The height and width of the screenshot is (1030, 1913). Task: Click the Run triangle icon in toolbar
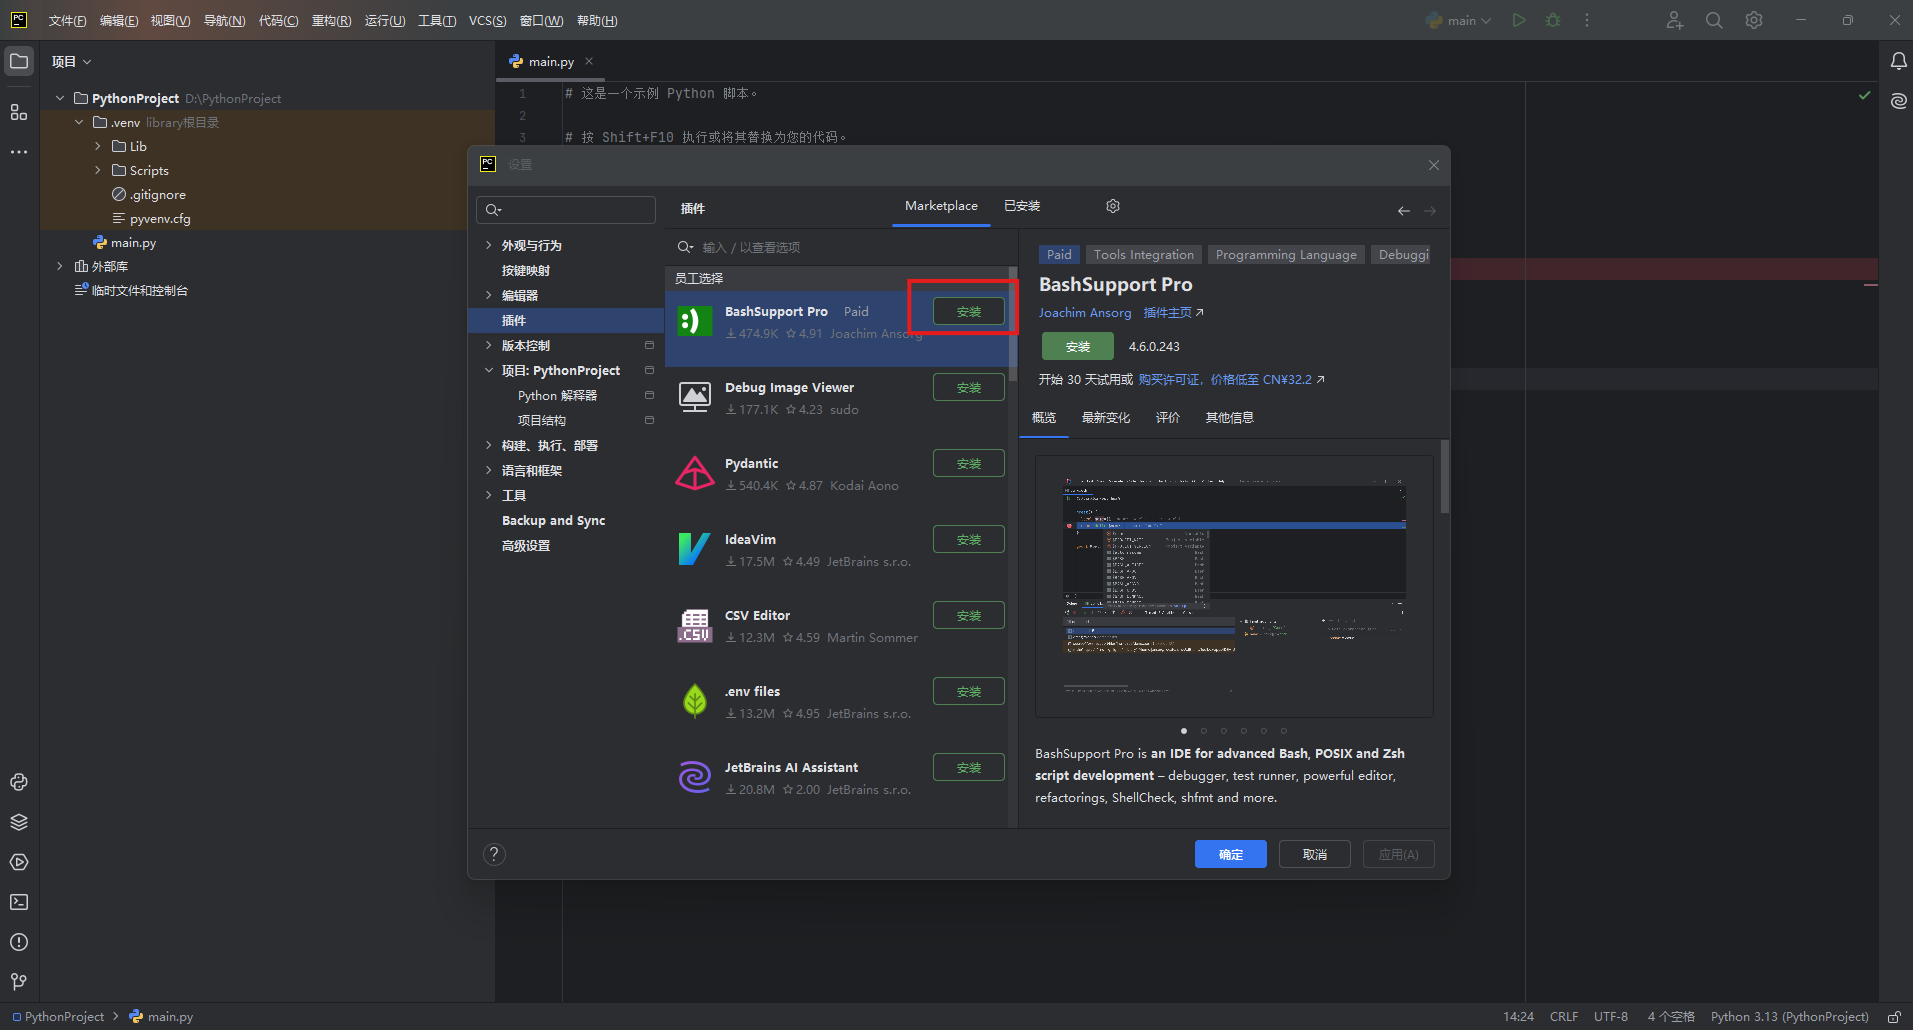1519,20
